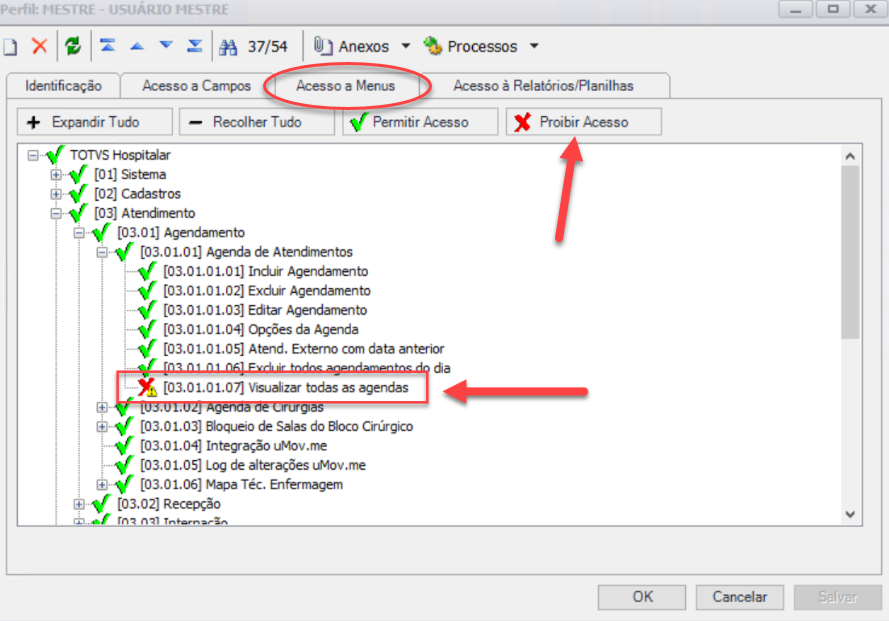Click the binoculars search icon

pos(228,47)
